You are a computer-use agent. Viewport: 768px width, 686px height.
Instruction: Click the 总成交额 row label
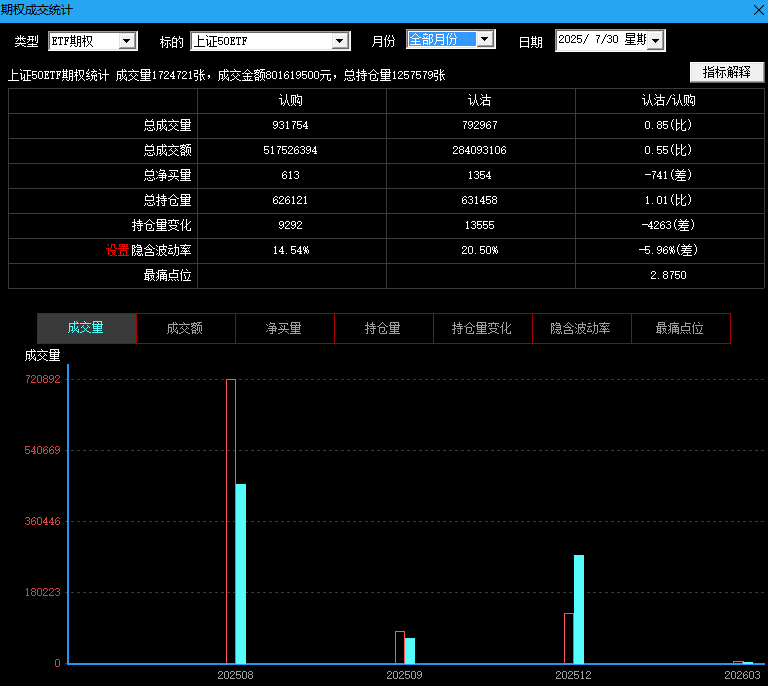point(167,151)
